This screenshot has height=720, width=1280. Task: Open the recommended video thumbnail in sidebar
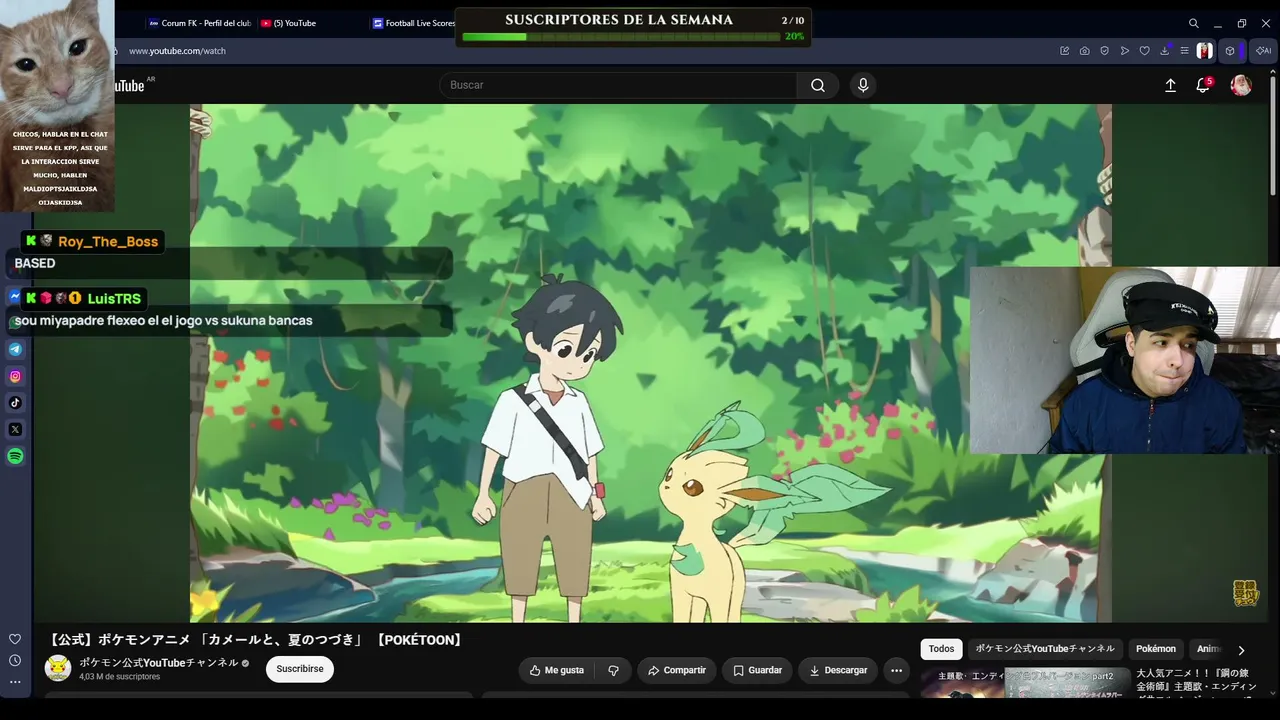1027,683
